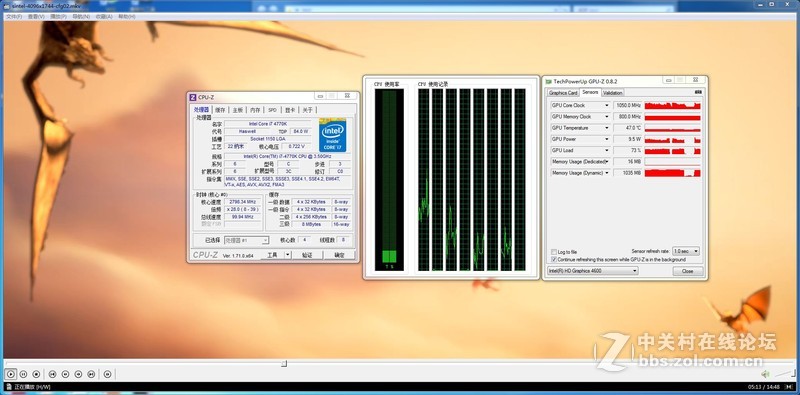The image size is (800, 395).
Task: Expand the GPU Memory Clock sensor dropdown
Action: (607, 117)
